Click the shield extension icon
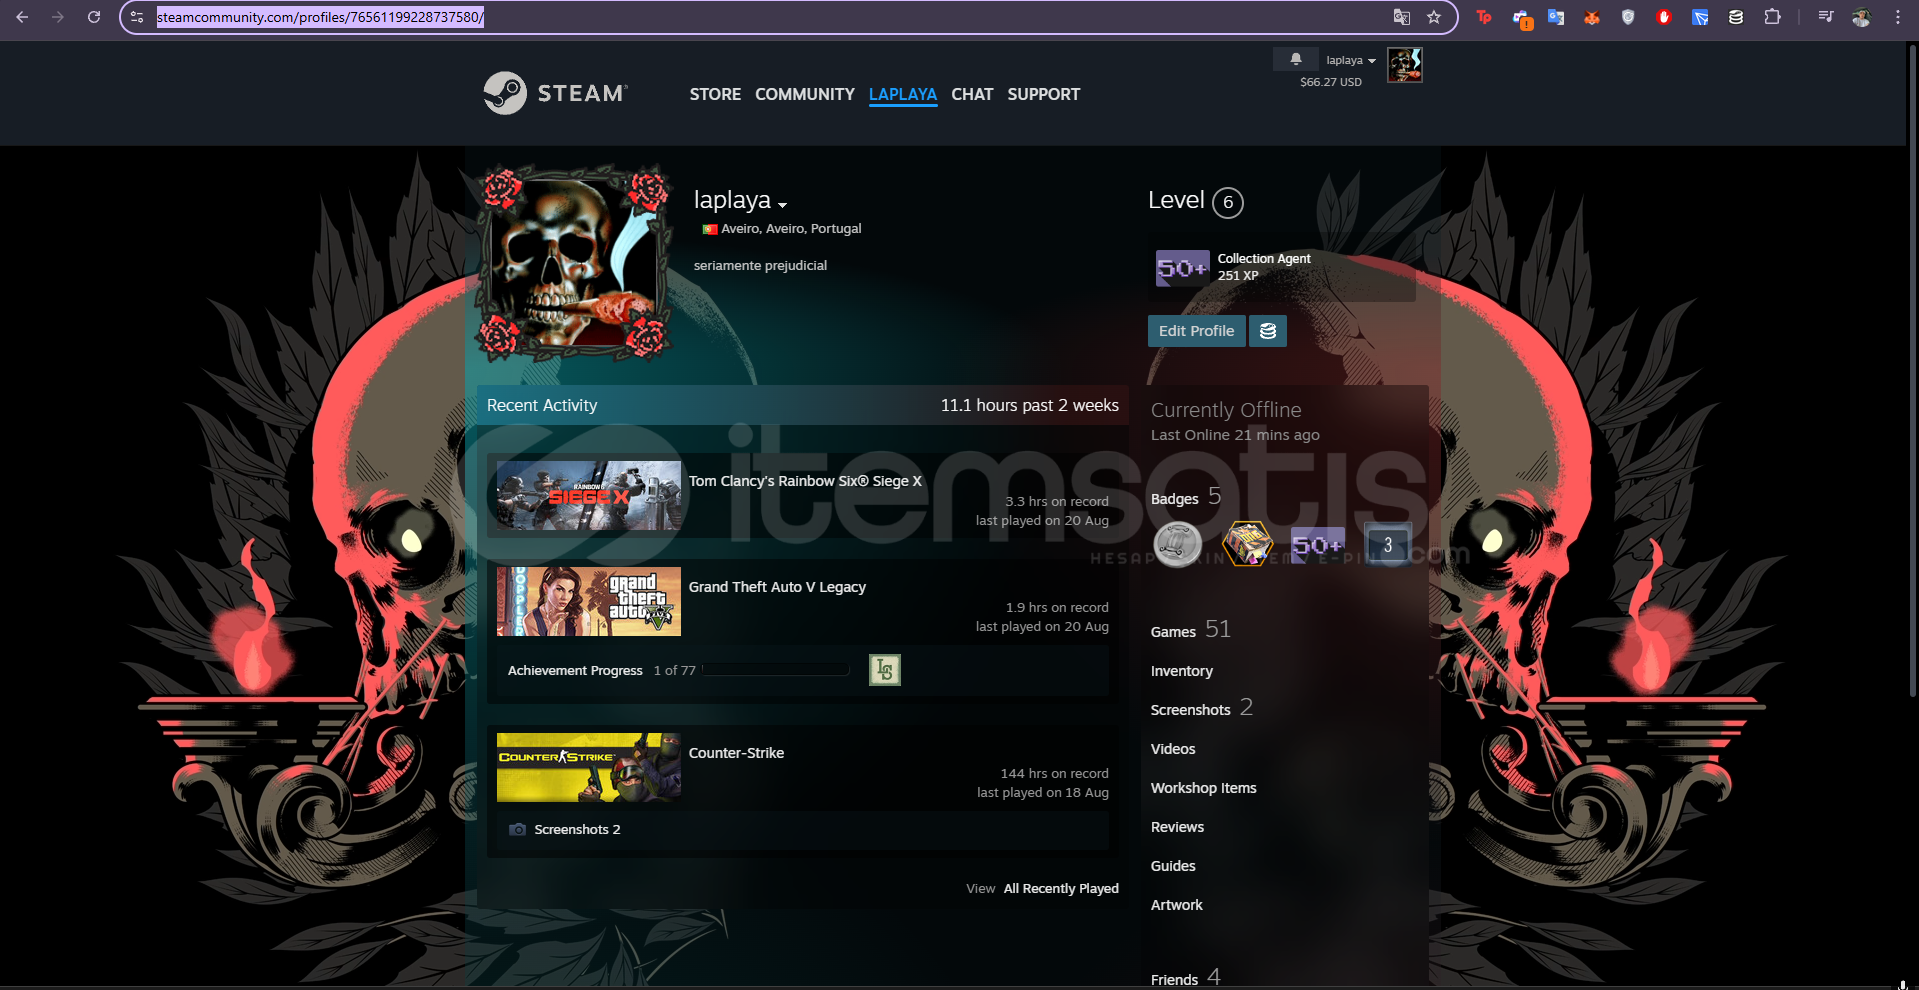Viewport: 1919px width, 990px height. pyautogui.click(x=1628, y=17)
